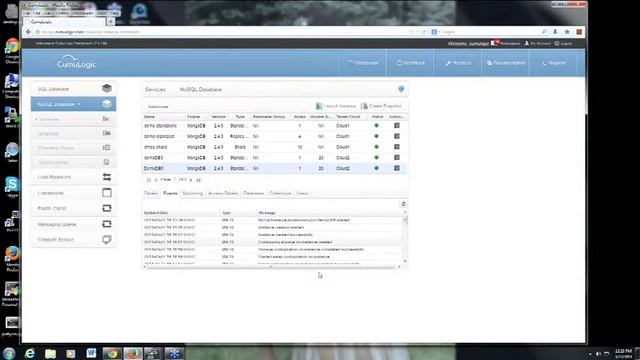Open Chrome from the taskbar

(112, 353)
